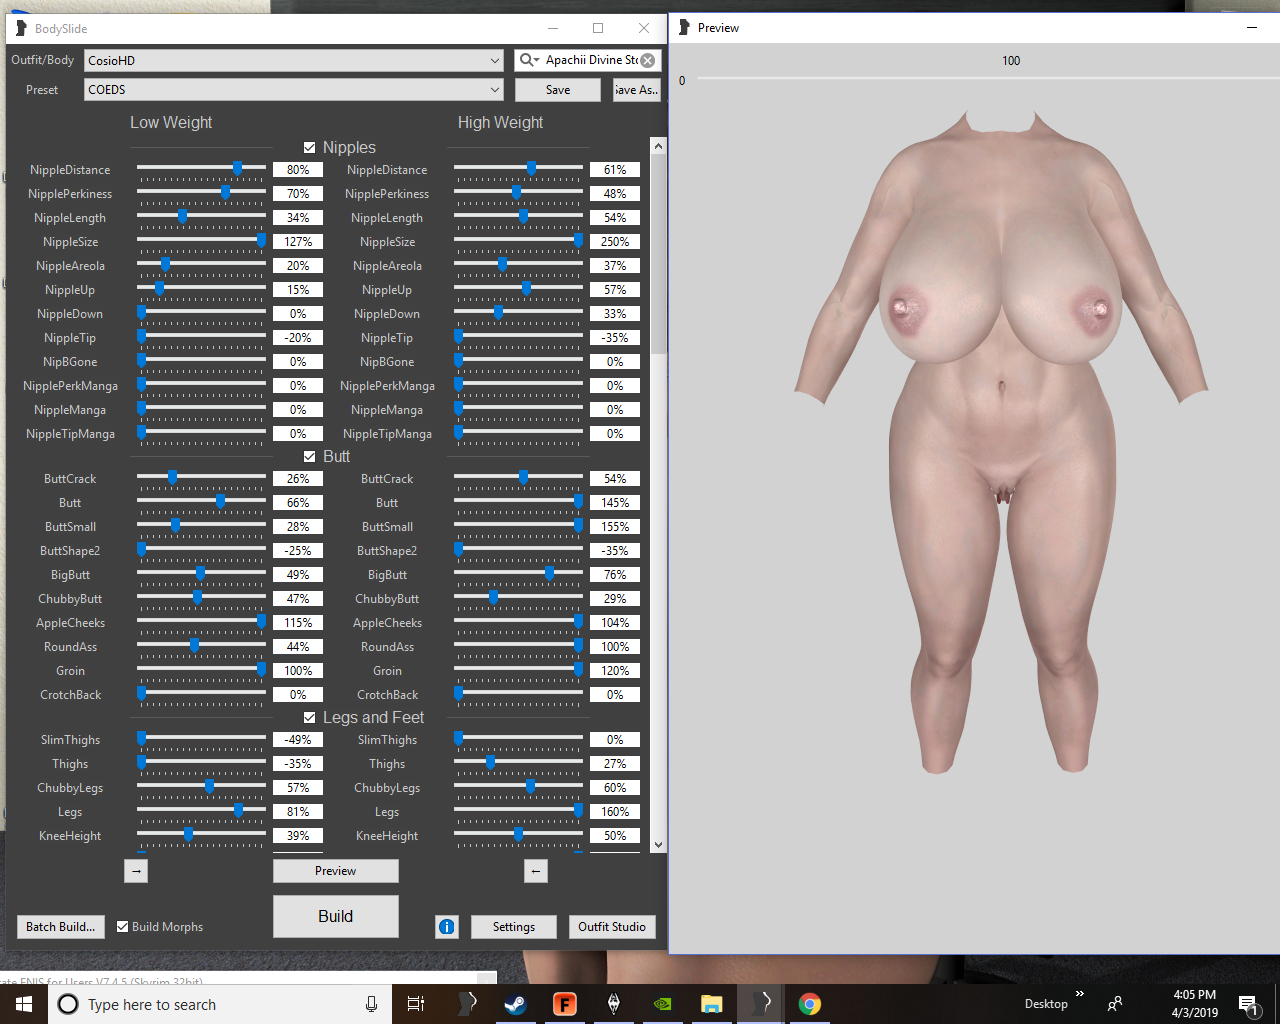
Task: Open File Explorer from the taskbar
Action: (712, 1004)
